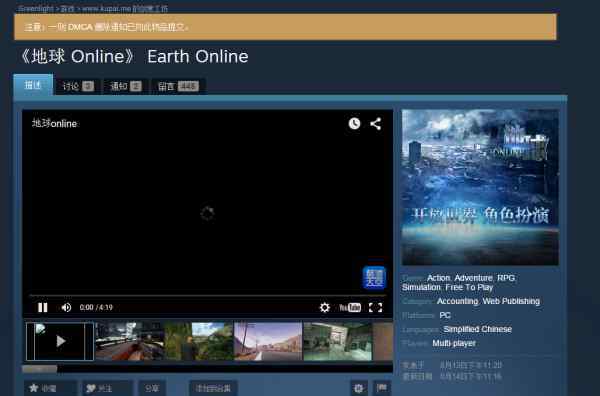This screenshot has width=600, height=396.
Task: Click the thumbnail strip horizontal scrollbar
Action: click(x=207, y=368)
